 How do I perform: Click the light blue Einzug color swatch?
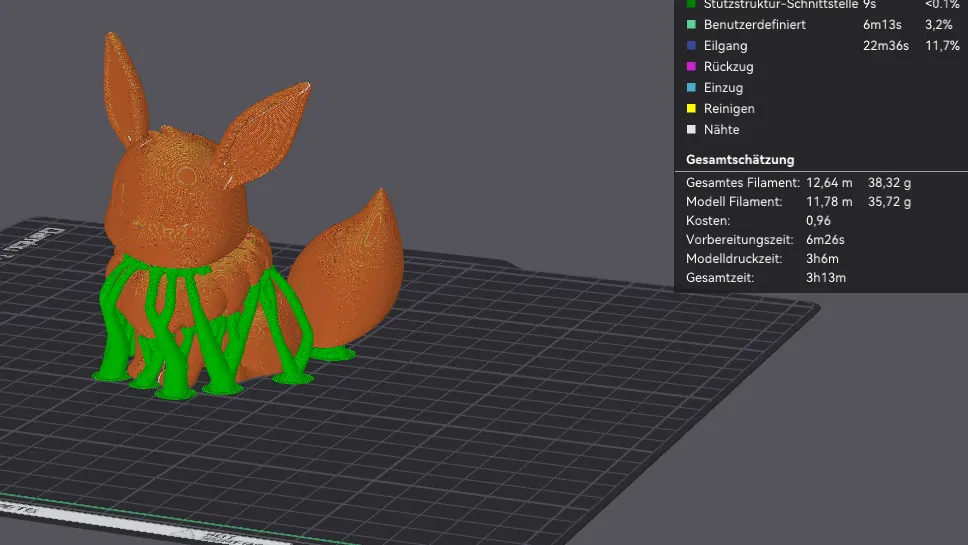(x=691, y=88)
